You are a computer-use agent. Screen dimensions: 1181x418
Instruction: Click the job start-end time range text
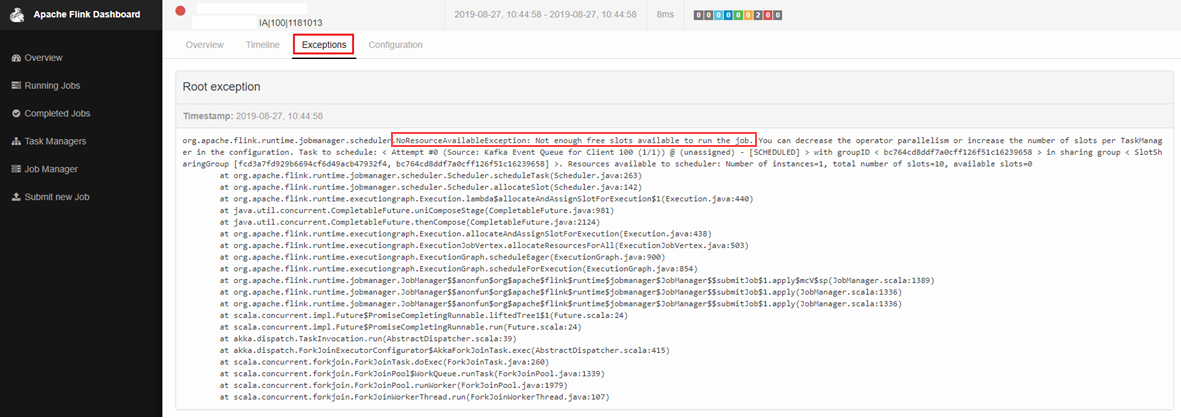pyautogui.click(x=545, y=14)
